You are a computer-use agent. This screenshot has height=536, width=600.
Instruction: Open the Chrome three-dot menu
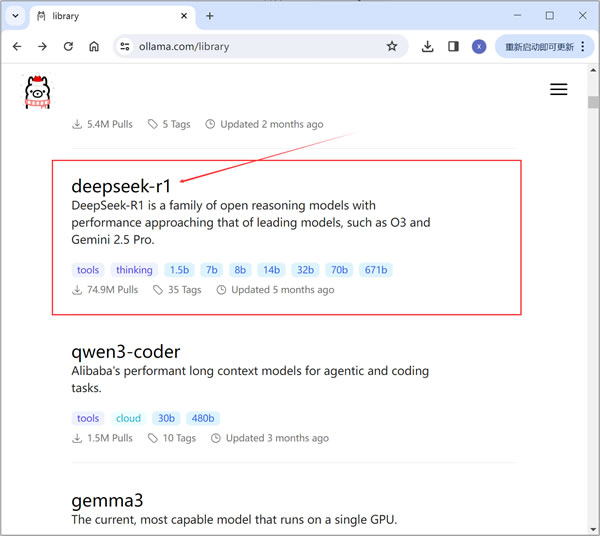[x=583, y=46]
